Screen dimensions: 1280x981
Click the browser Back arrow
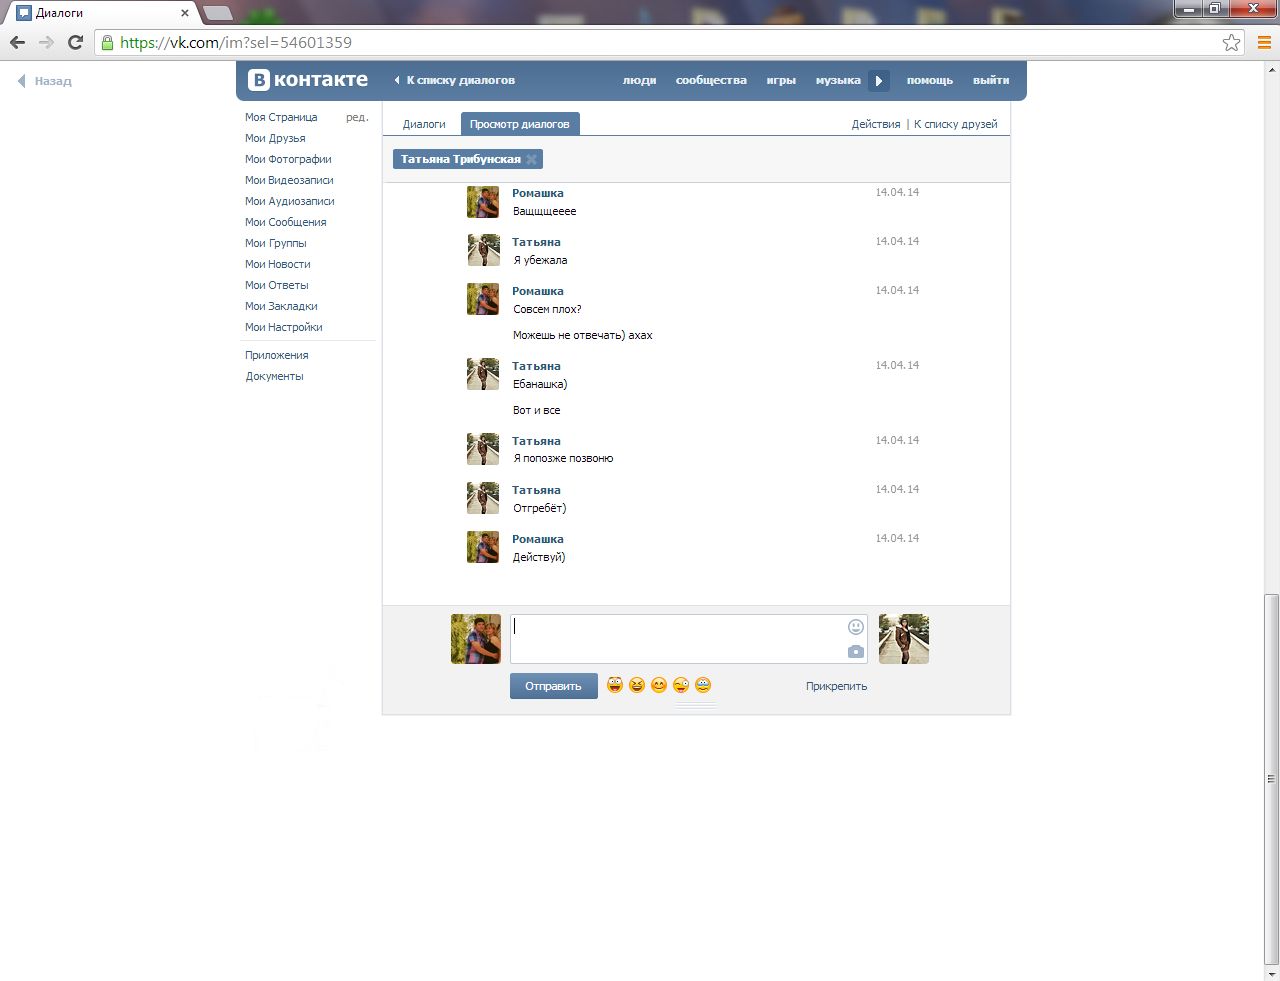point(17,42)
